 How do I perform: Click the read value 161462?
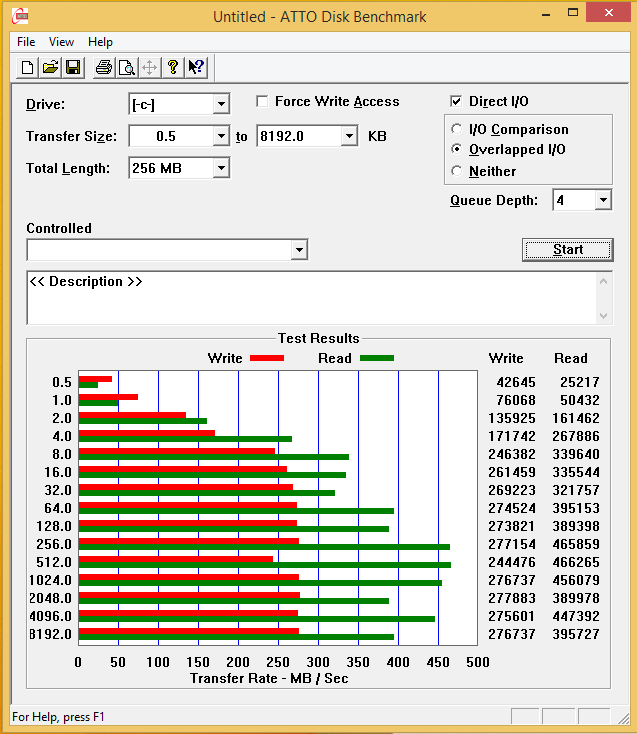[576, 418]
